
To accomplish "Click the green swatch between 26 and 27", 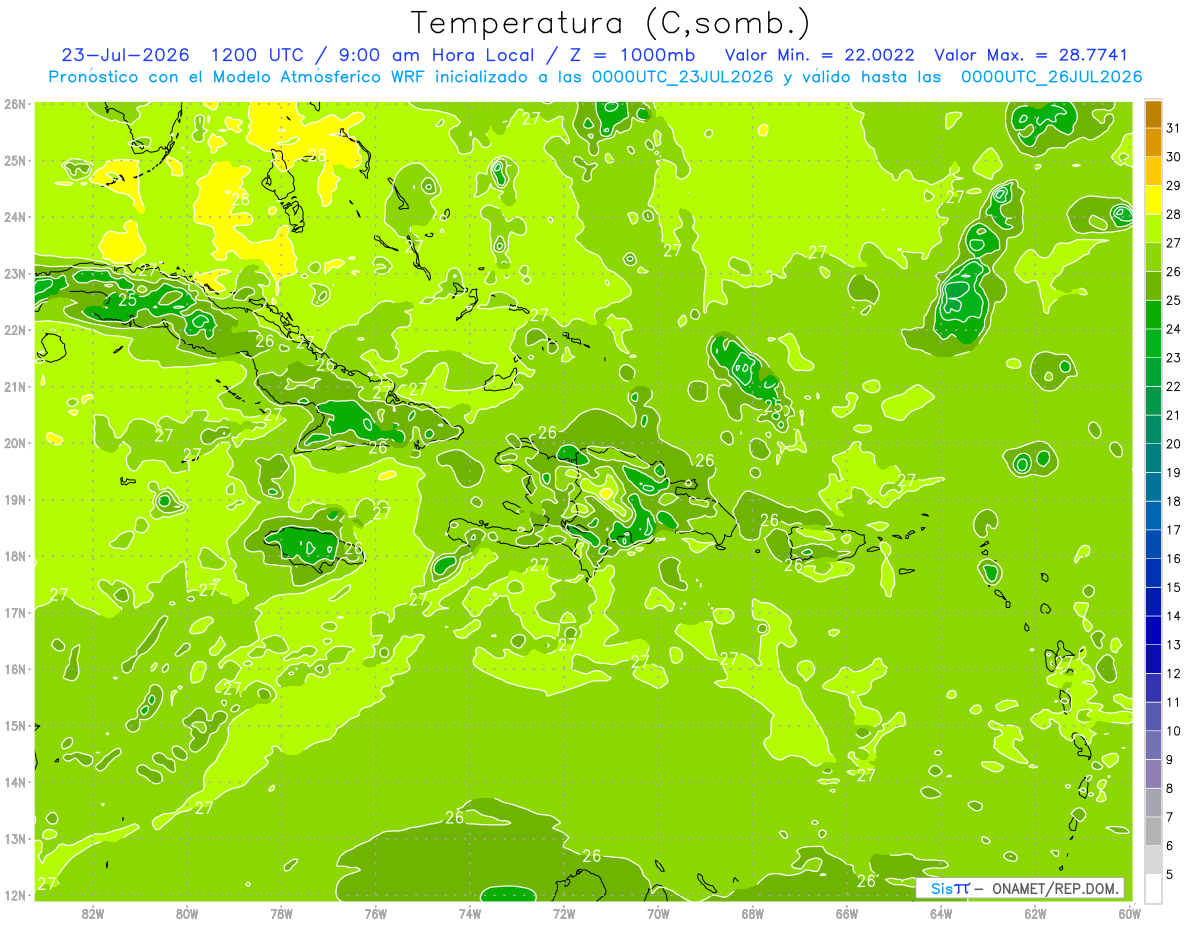I will (x=1154, y=258).
